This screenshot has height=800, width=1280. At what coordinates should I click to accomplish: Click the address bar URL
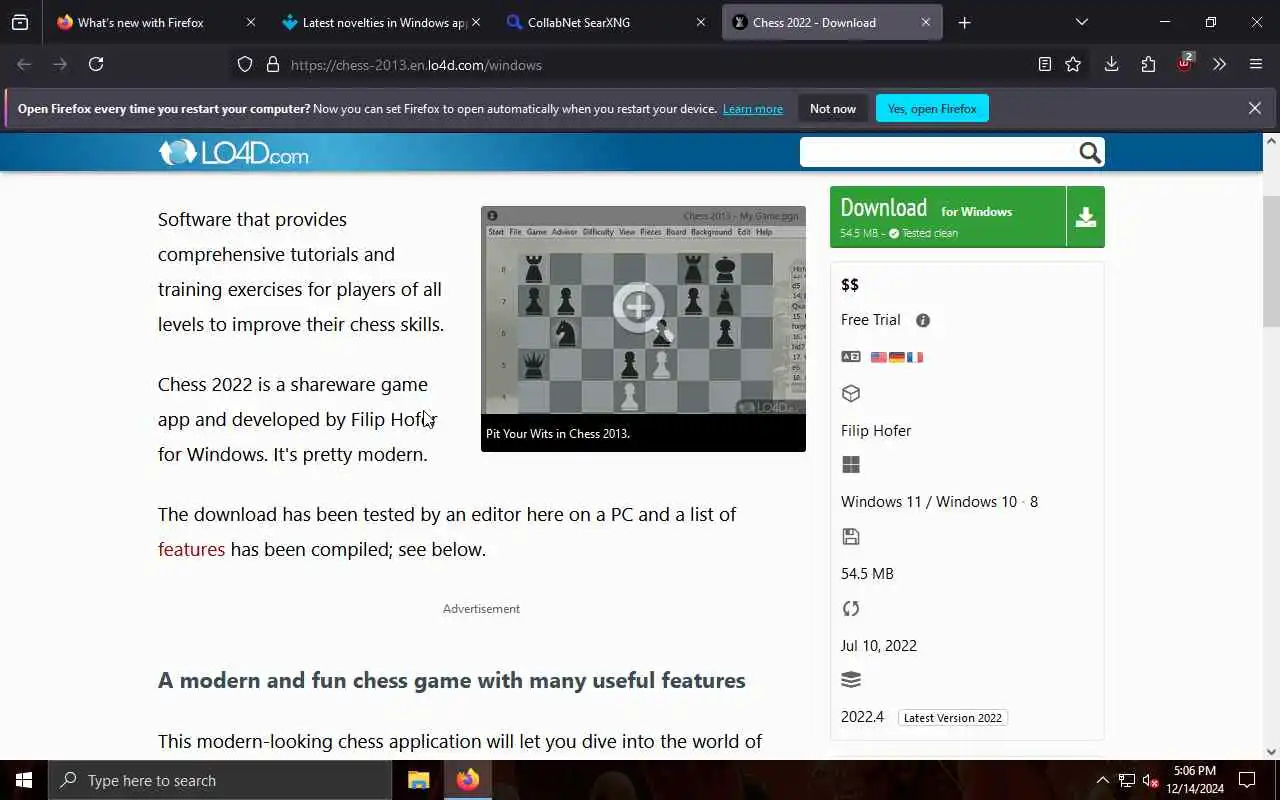(x=416, y=65)
